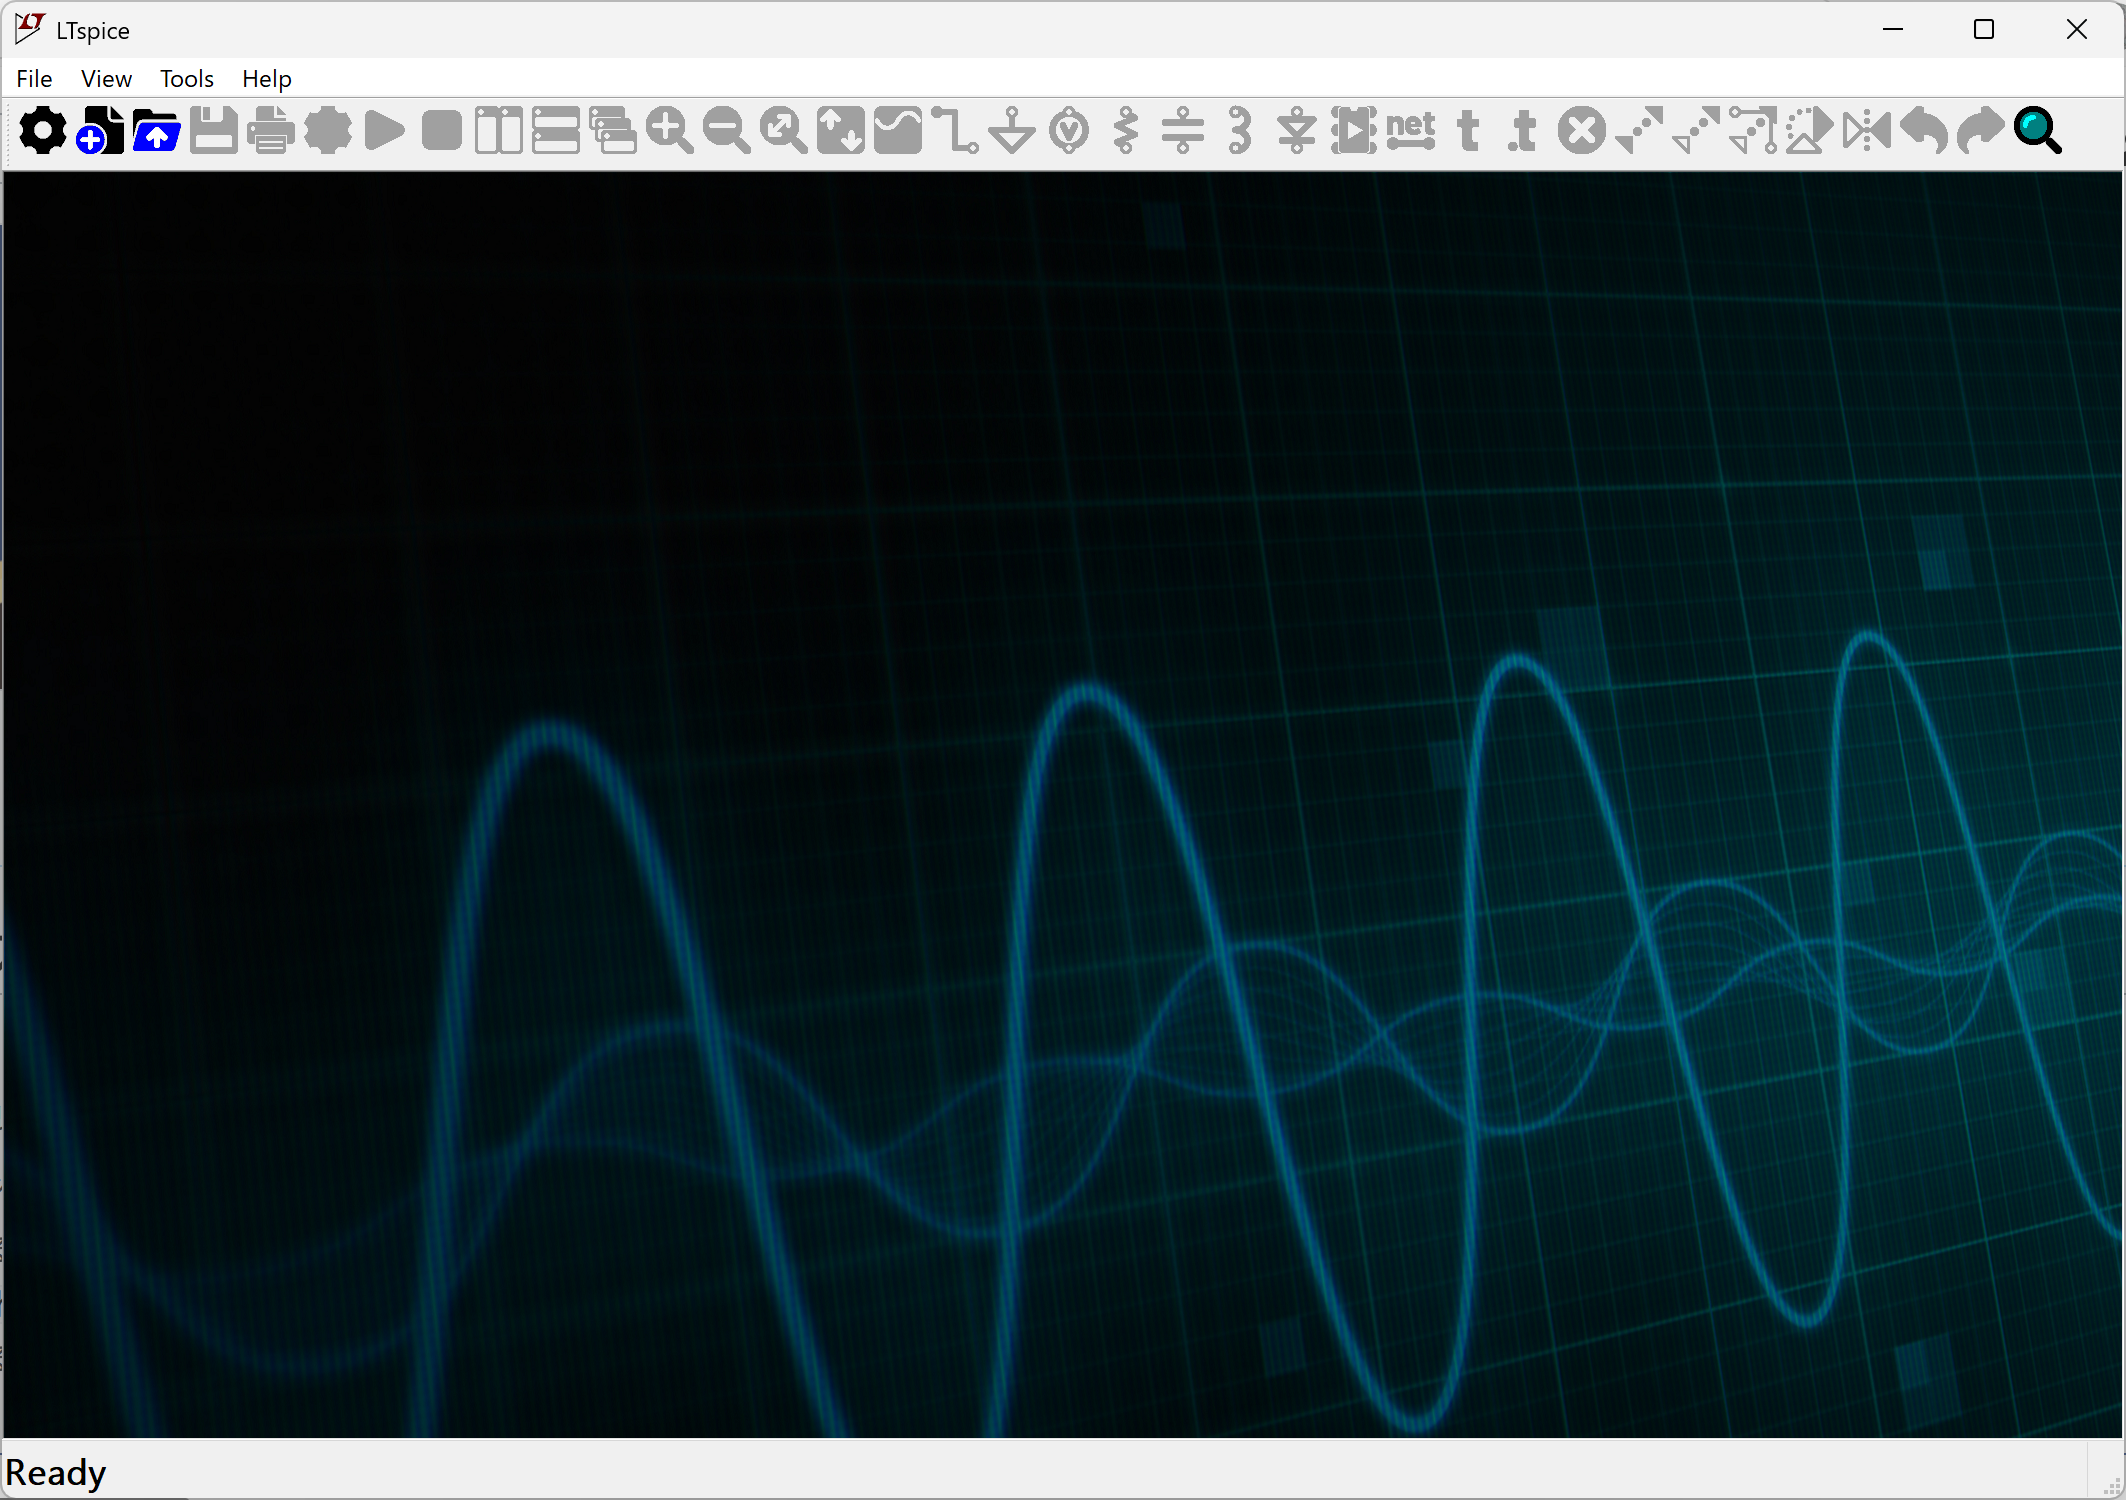The width and height of the screenshot is (2126, 1500).
Task: Select the draw Wire tool
Action: pos(955,131)
